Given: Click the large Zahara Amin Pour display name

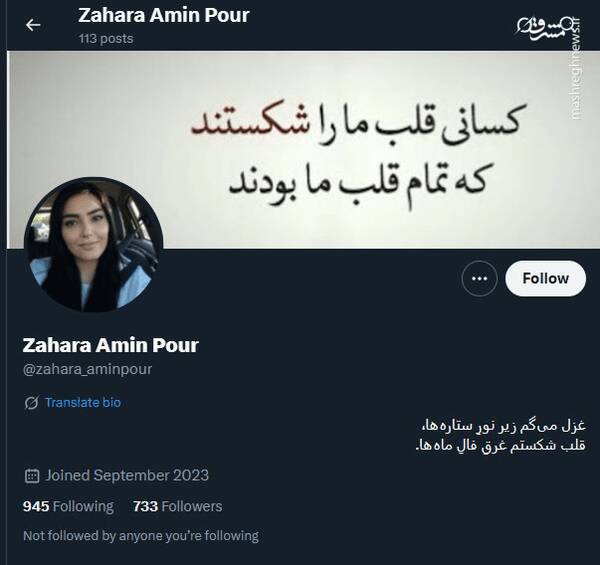Looking at the screenshot, I should (111, 345).
